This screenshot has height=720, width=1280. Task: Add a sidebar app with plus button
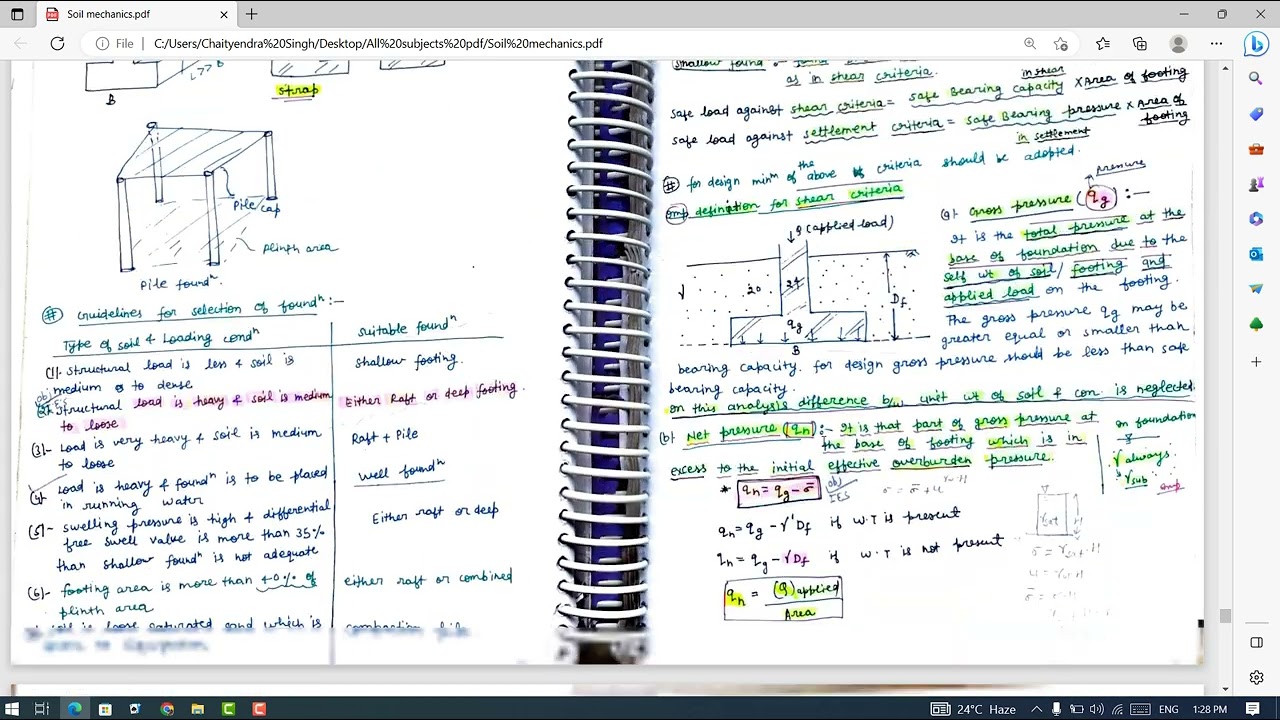pyautogui.click(x=1256, y=361)
